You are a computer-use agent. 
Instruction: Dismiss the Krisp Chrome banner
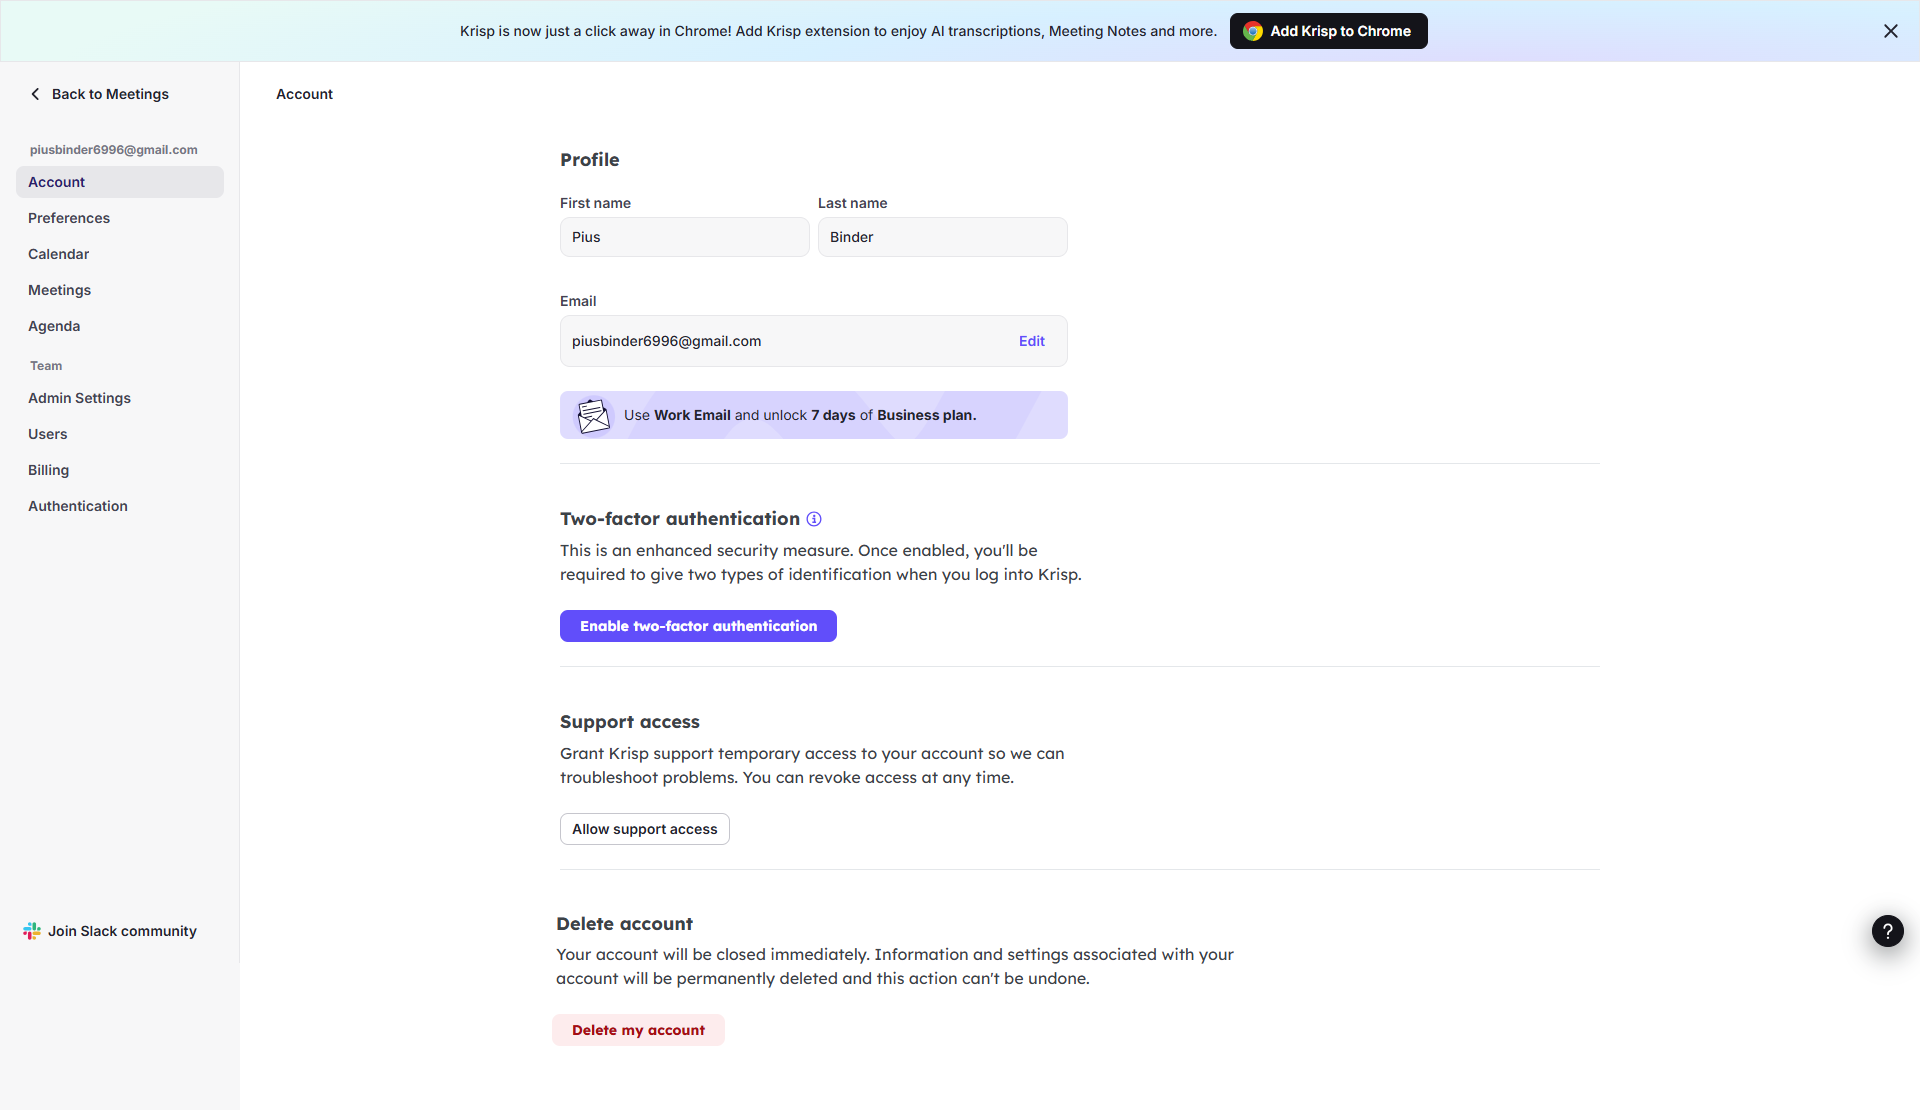pos(1890,31)
